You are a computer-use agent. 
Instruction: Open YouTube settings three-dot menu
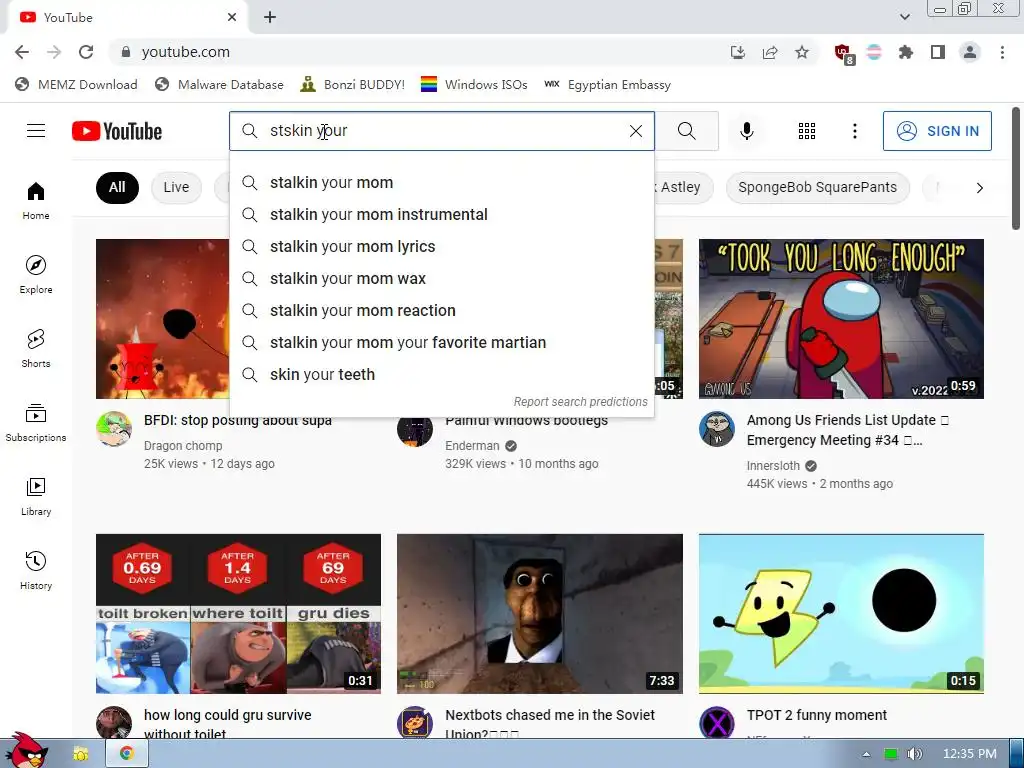tap(854, 131)
